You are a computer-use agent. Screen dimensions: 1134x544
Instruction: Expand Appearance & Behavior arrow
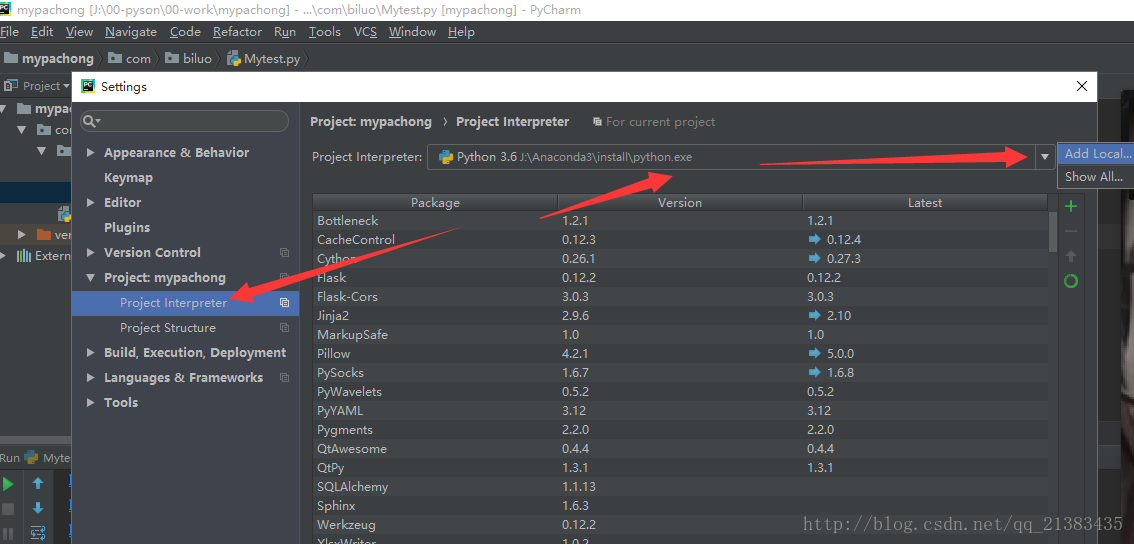pos(90,153)
